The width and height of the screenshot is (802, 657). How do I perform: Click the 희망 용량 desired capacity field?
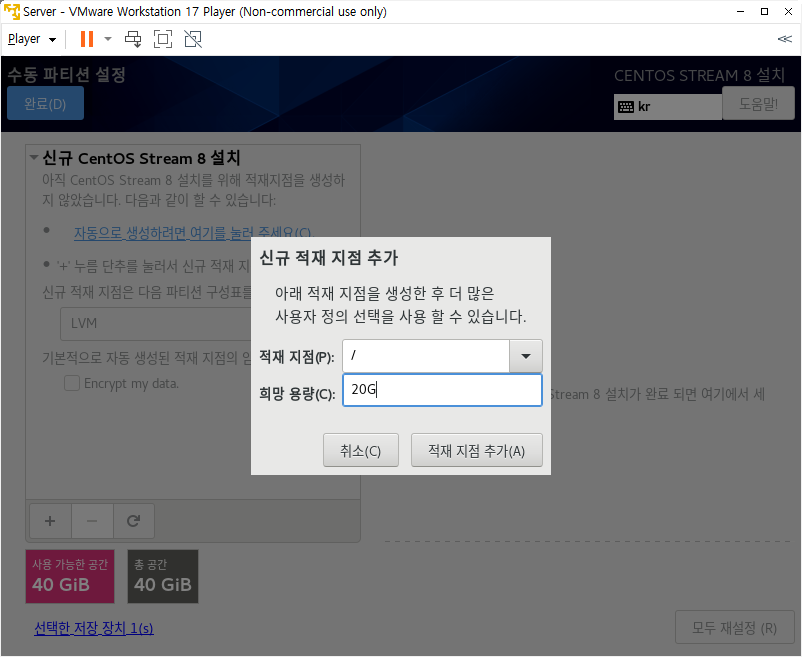tap(442, 390)
